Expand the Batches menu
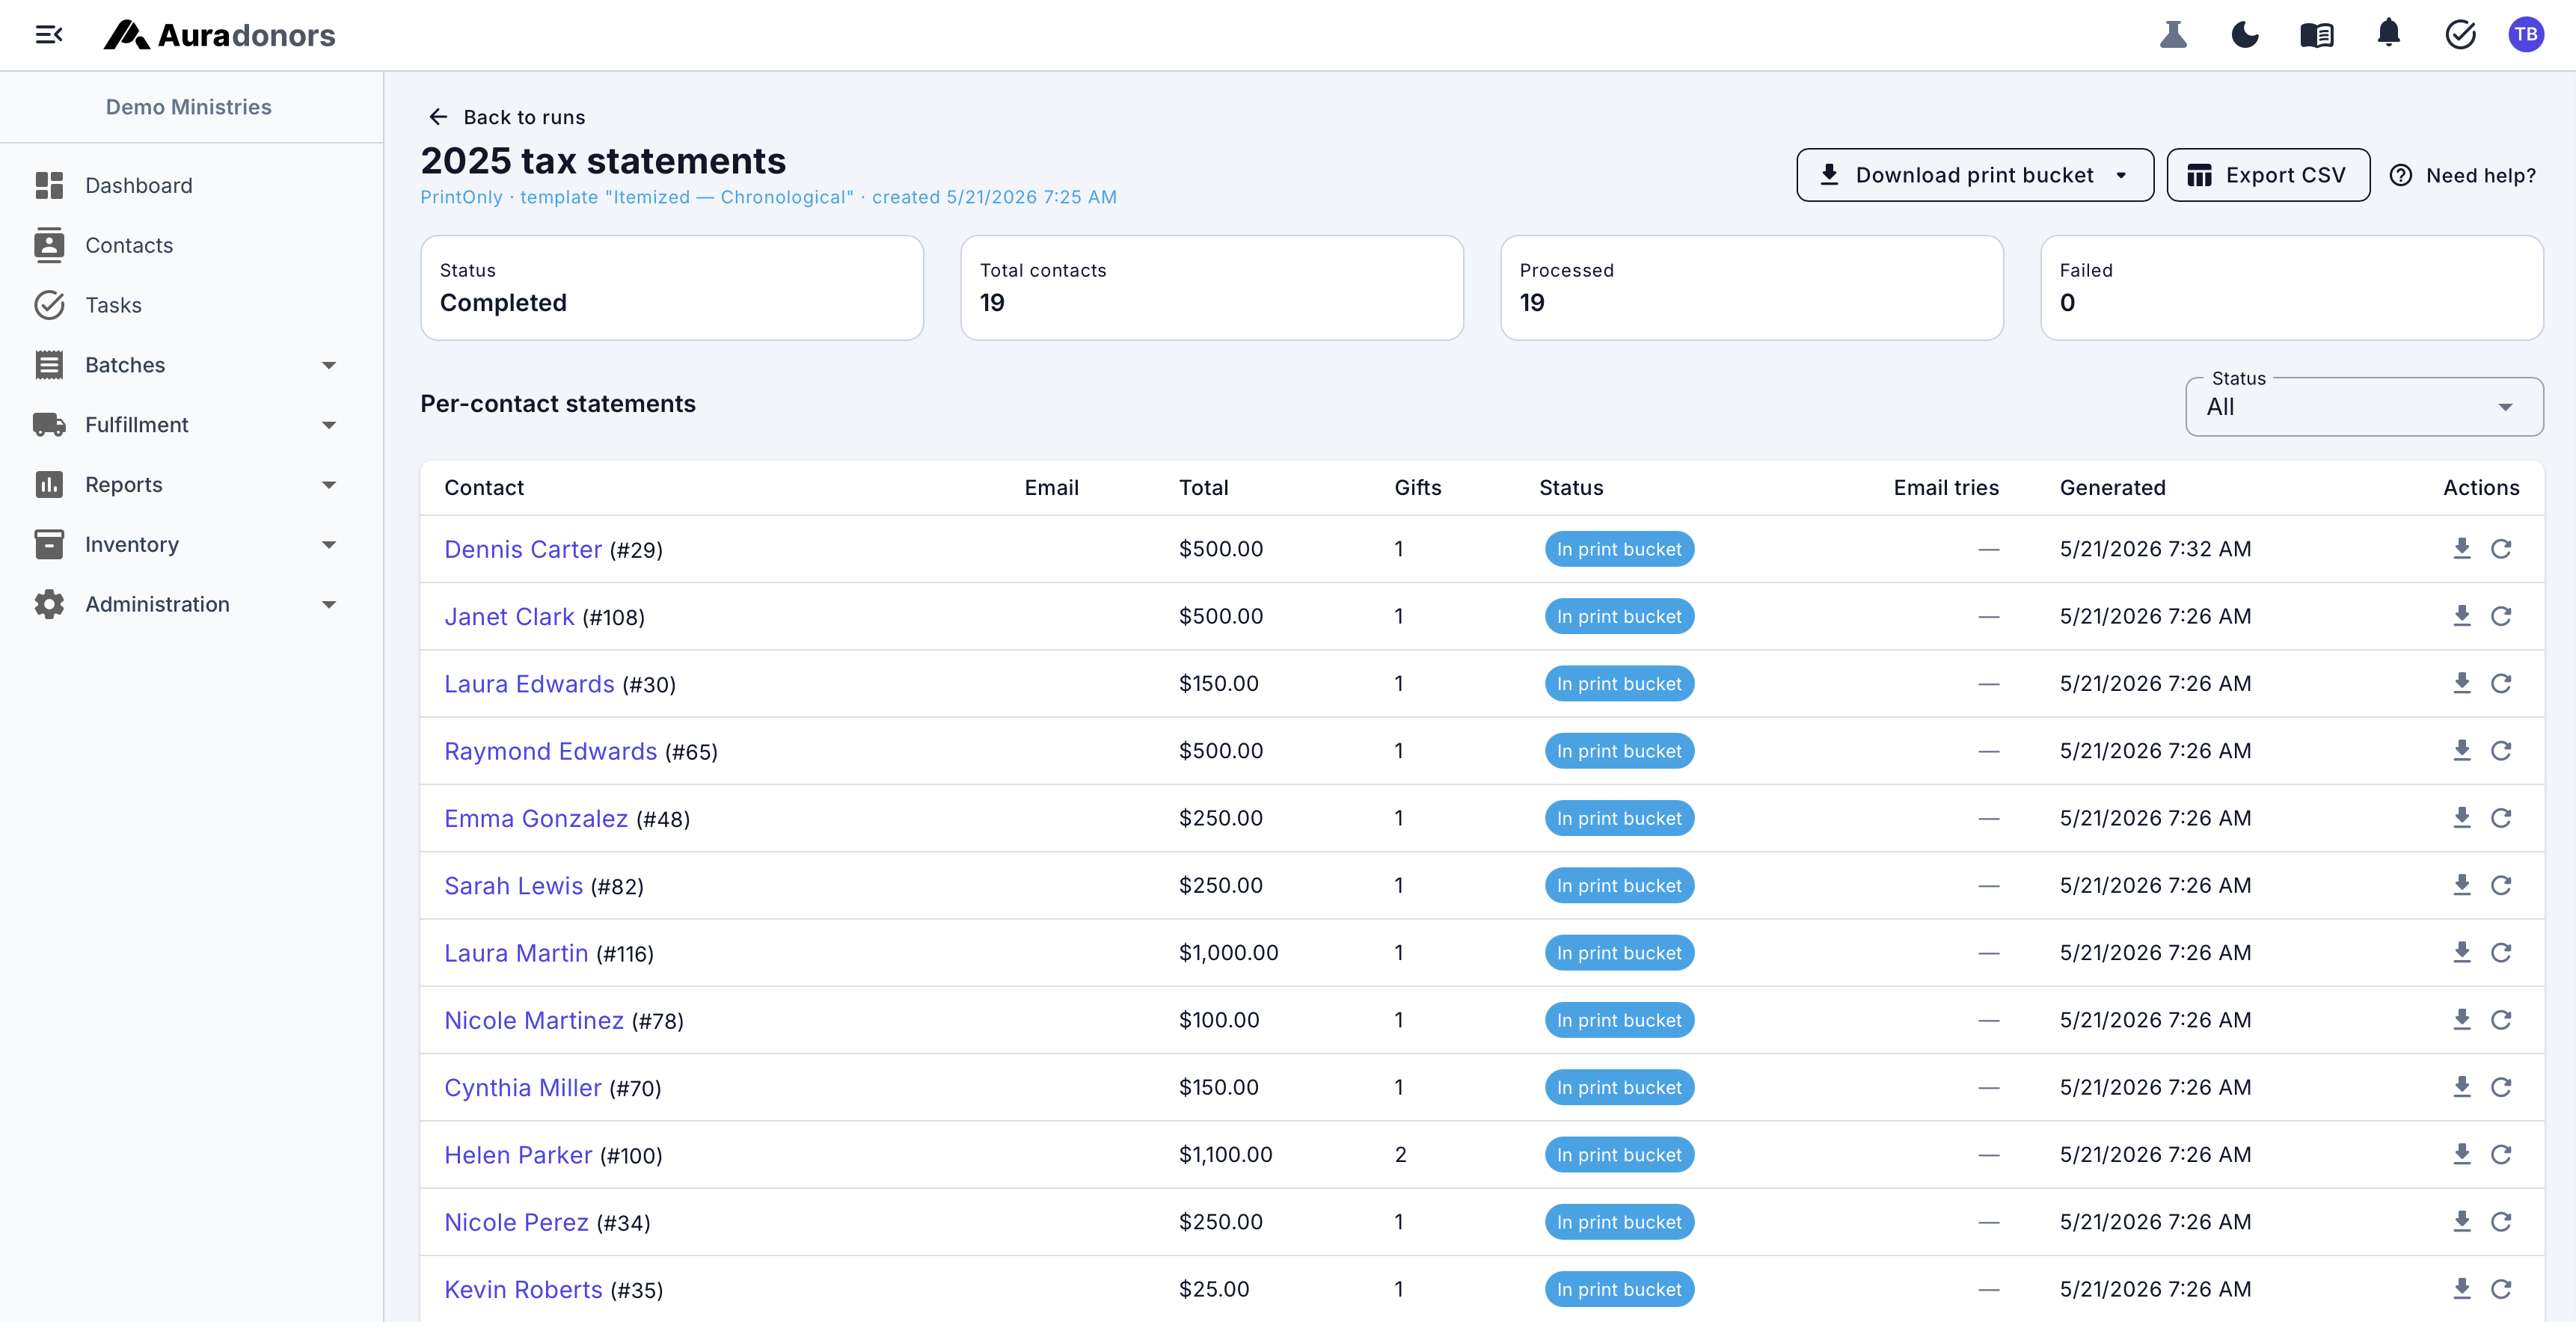Viewport: 2576px width, 1322px height. point(329,365)
